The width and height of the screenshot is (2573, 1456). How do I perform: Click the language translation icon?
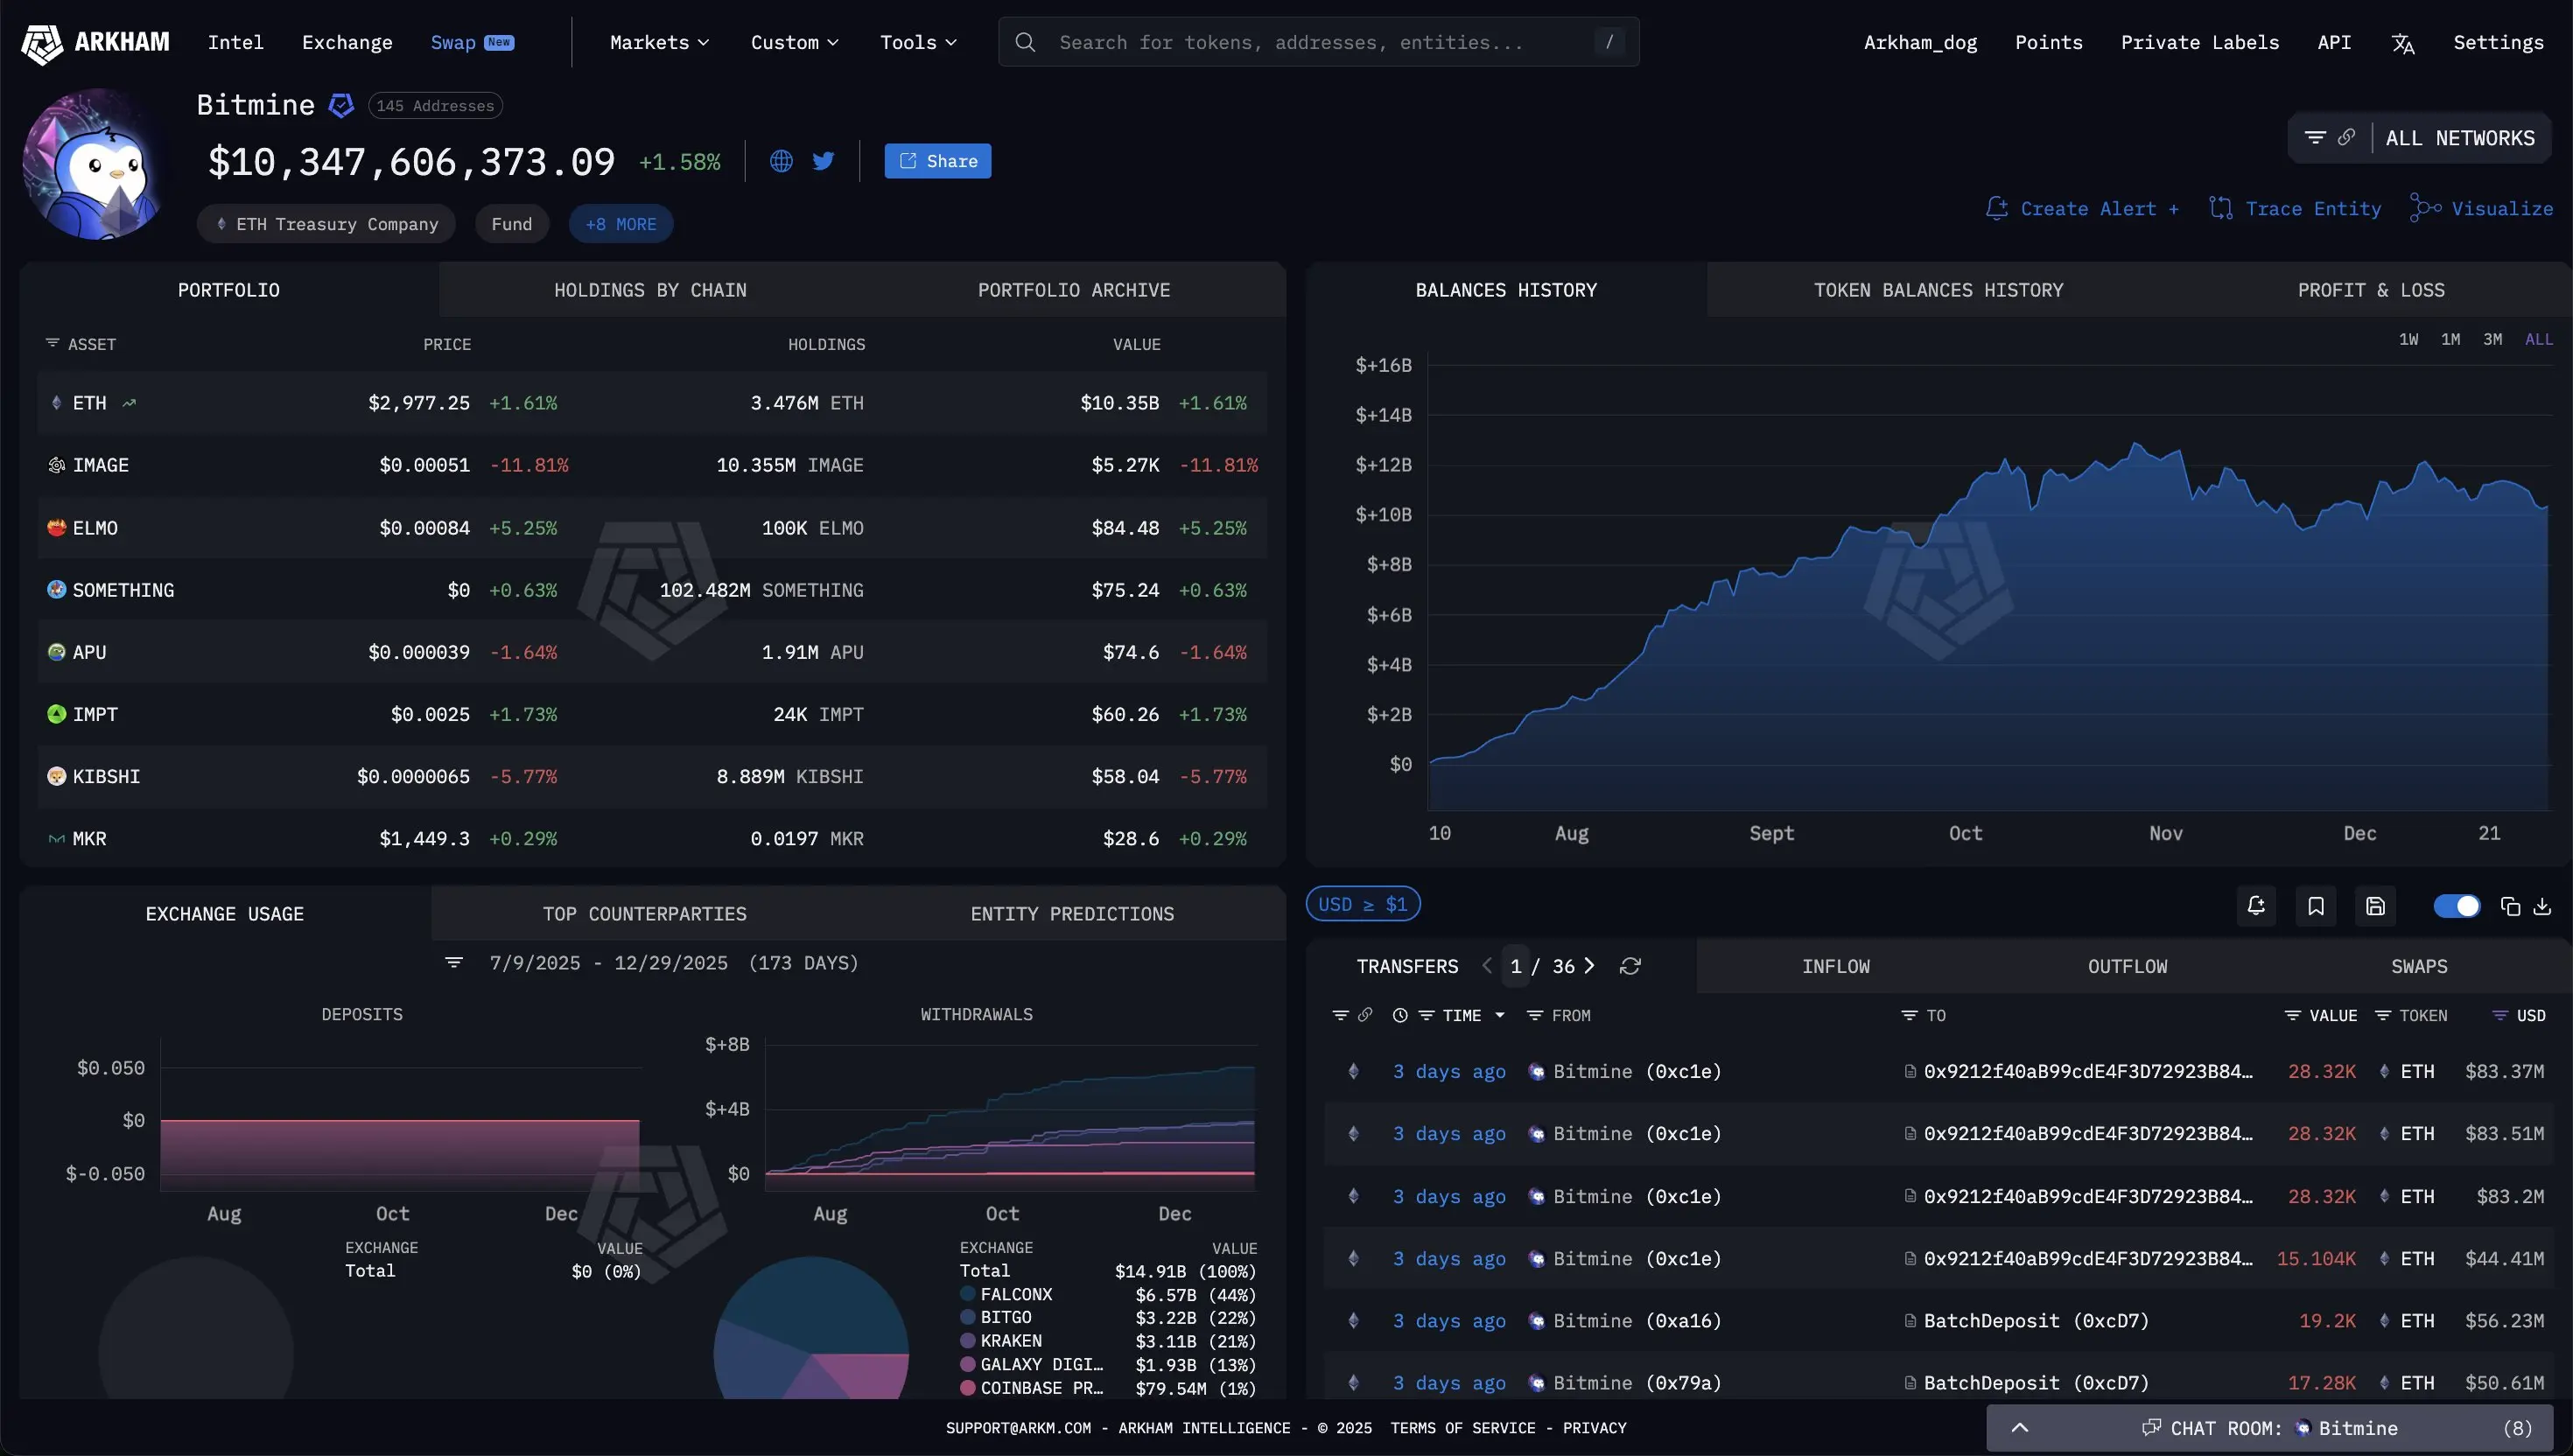(x=2403, y=43)
